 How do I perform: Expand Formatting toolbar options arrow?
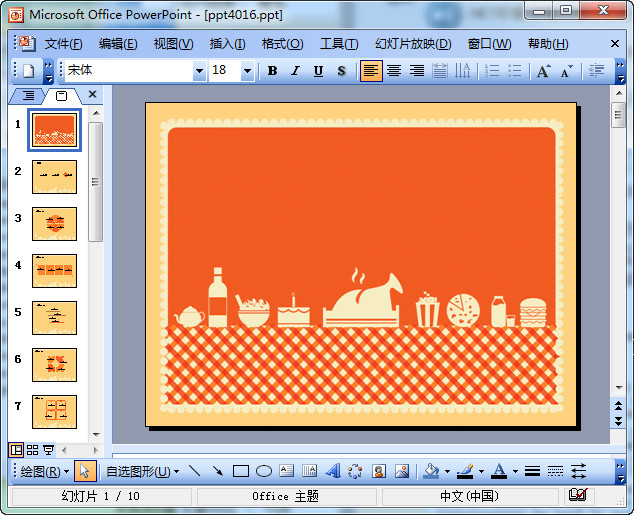pyautogui.click(x=620, y=71)
